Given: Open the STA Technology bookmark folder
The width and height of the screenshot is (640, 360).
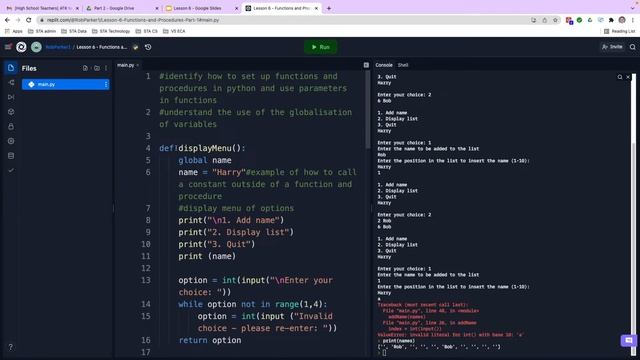Looking at the screenshot, I should [111, 31].
